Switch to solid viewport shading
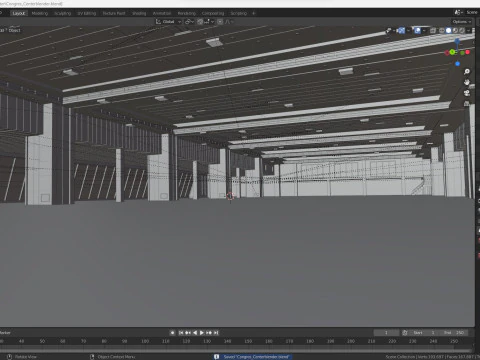Image resolution: width=480 pixels, height=360 pixels. click(449, 31)
